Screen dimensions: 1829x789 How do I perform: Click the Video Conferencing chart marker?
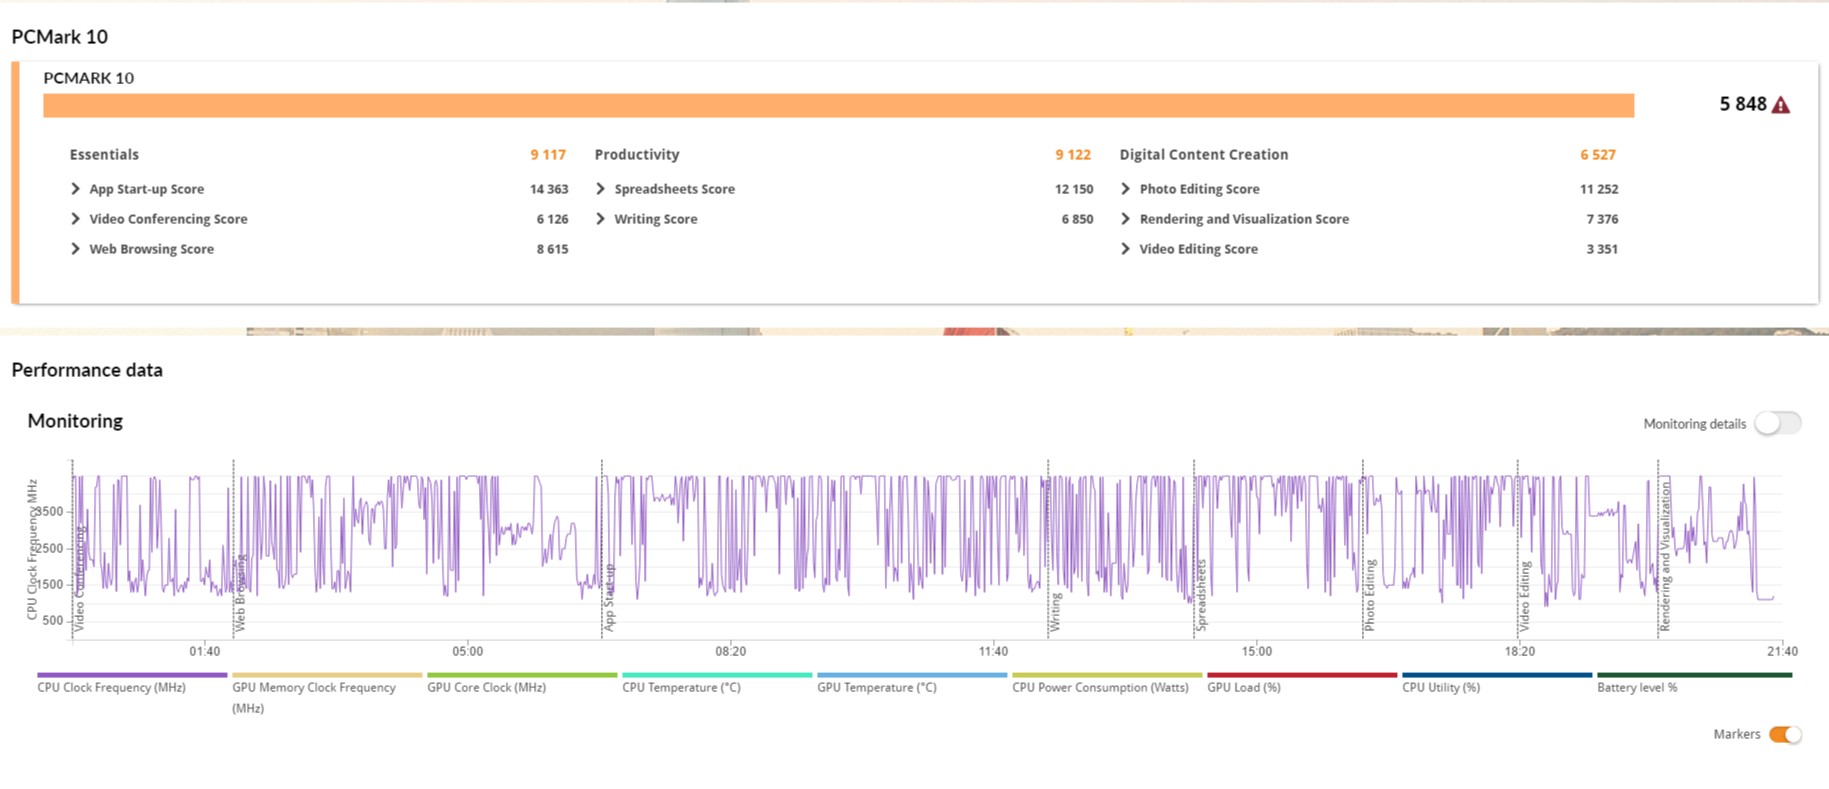81,579
